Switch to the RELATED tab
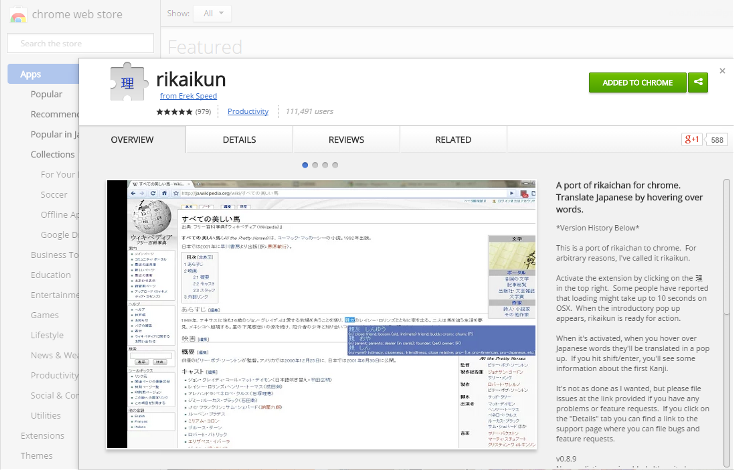The image size is (734, 470). coord(453,140)
